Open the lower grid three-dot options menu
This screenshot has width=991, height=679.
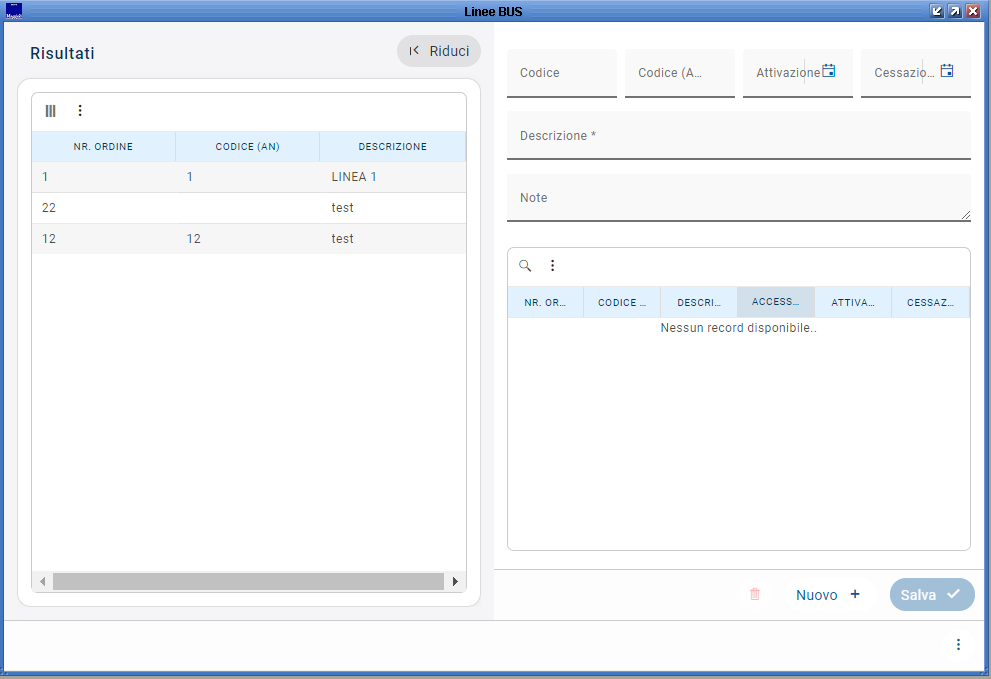tap(552, 266)
